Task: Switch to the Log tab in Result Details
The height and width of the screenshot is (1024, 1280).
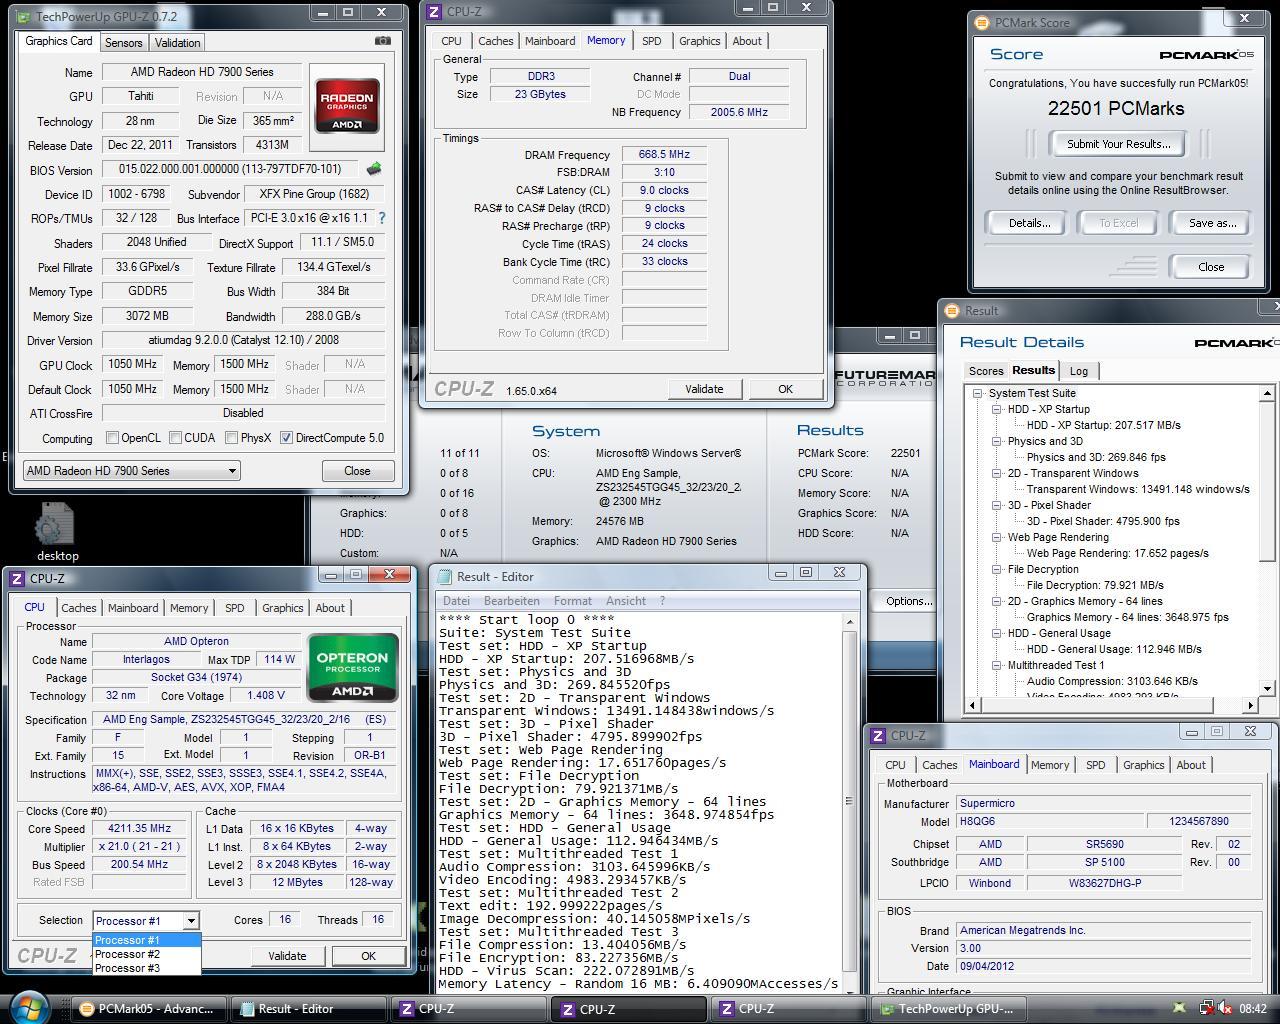Action: pos(1079,371)
